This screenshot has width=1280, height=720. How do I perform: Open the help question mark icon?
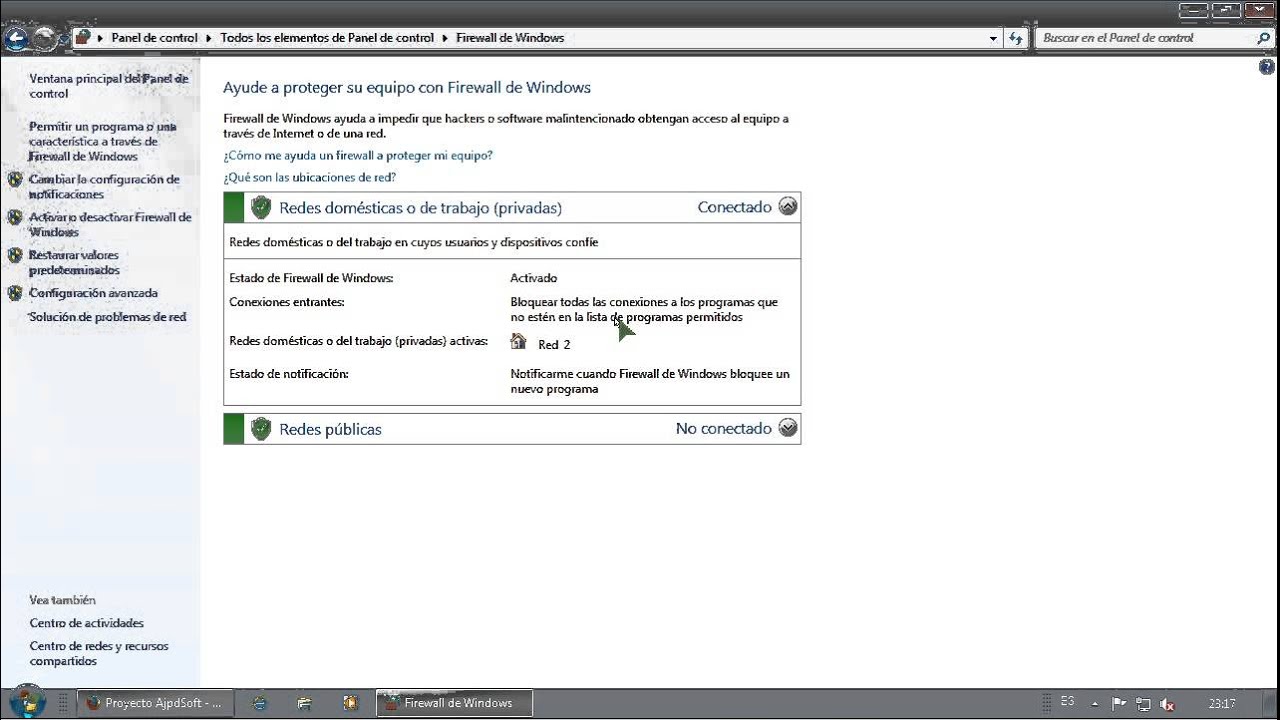tap(1267, 67)
